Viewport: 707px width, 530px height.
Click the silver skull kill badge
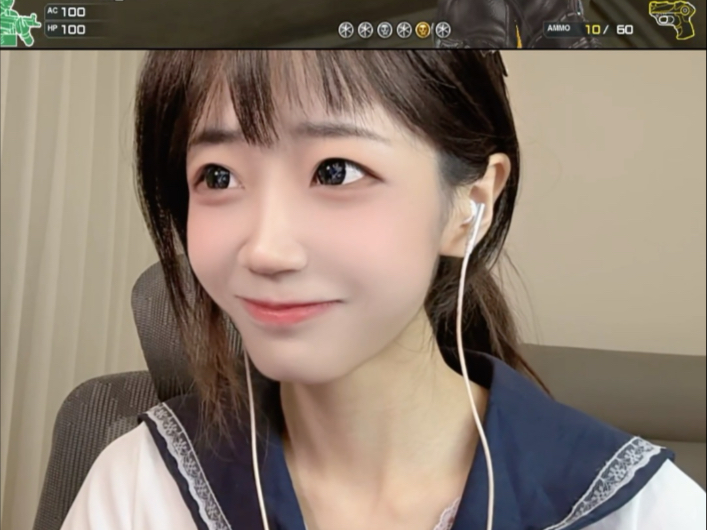tap(385, 29)
